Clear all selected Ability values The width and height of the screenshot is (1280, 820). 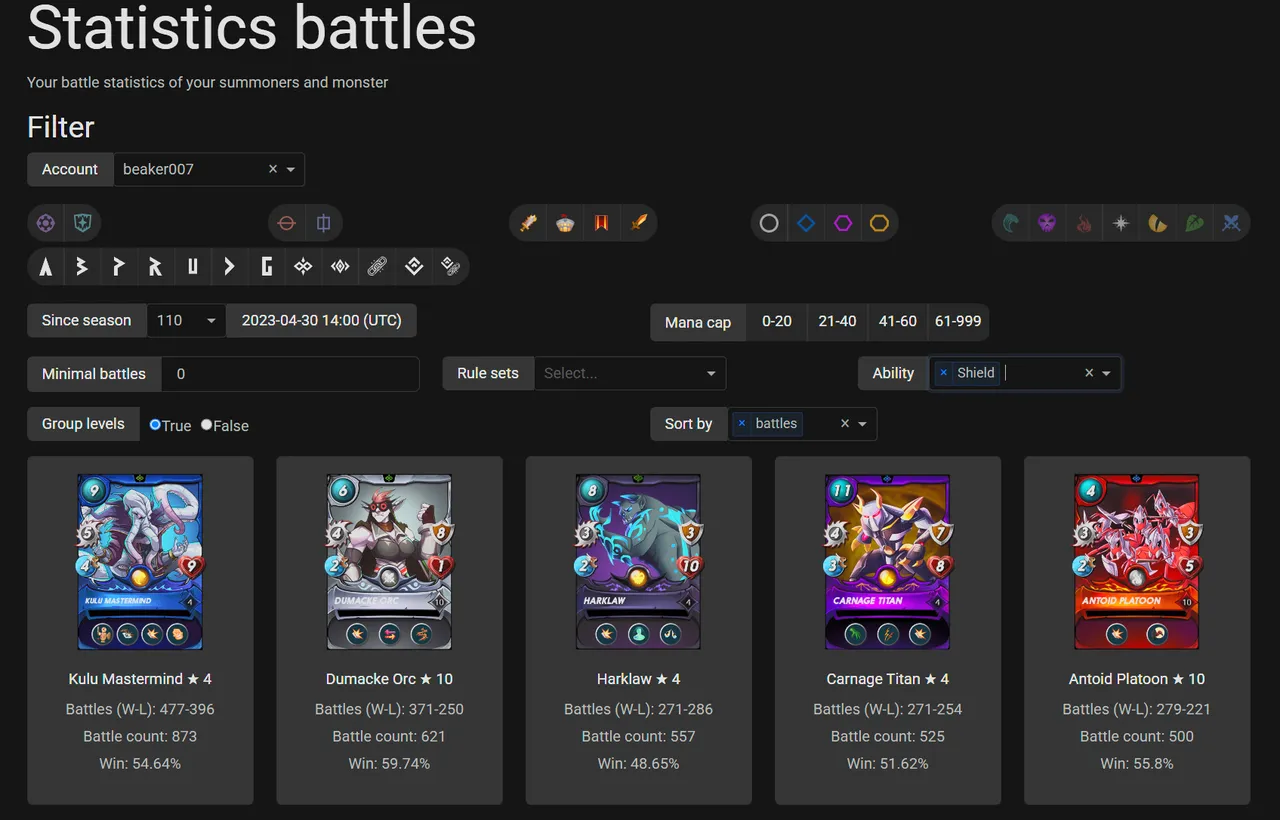[x=1089, y=373]
